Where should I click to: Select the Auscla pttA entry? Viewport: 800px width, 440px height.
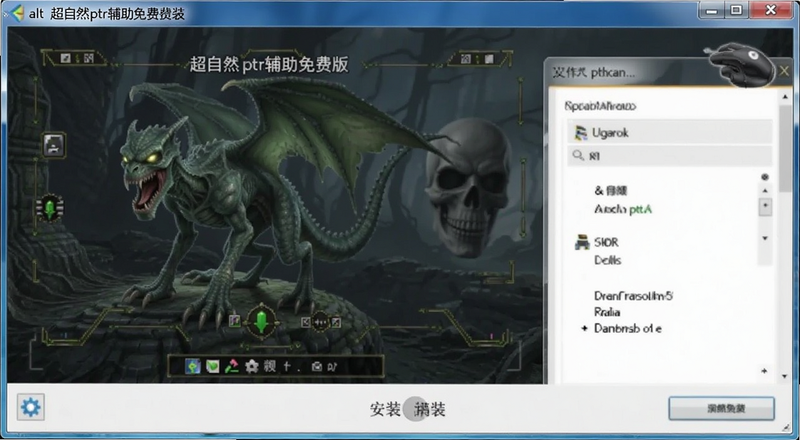point(622,209)
